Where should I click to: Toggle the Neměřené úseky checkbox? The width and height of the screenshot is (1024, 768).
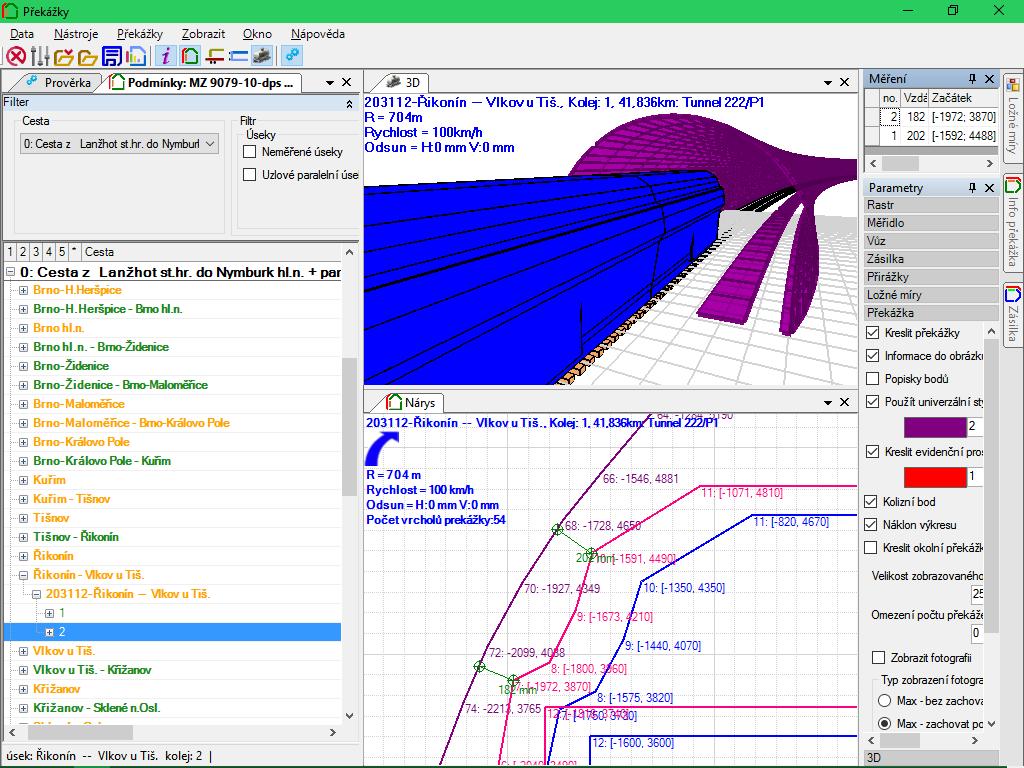point(249,152)
